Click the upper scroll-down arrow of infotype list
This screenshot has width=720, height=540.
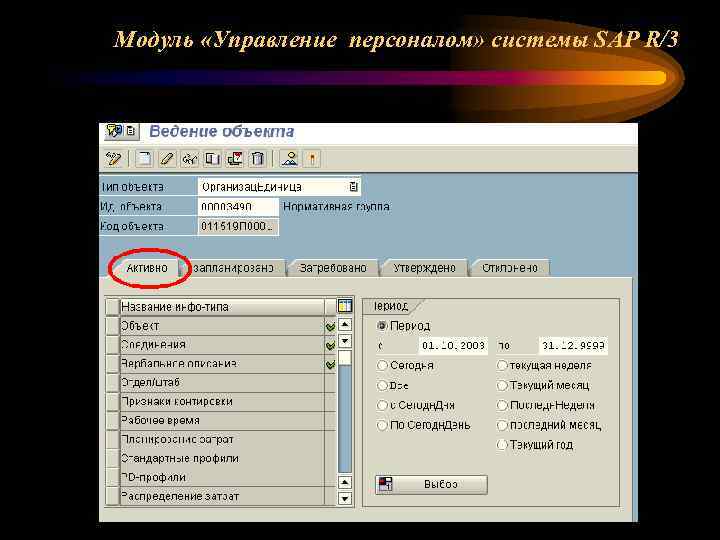click(x=345, y=341)
